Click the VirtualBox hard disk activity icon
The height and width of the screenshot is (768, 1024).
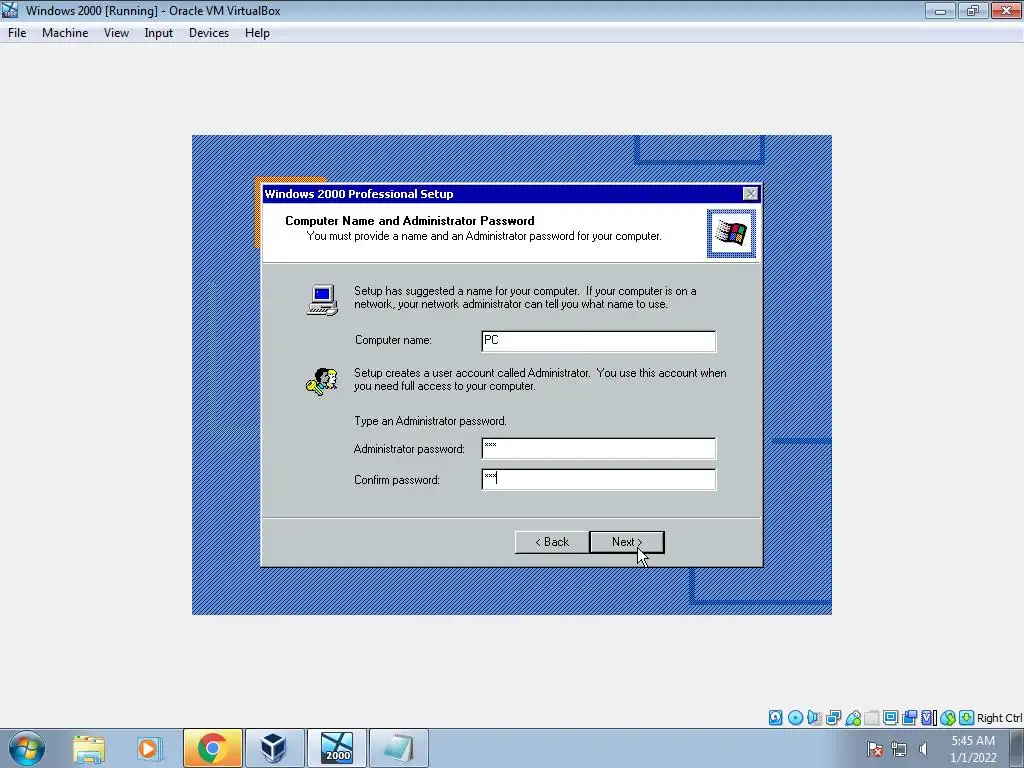click(x=775, y=718)
